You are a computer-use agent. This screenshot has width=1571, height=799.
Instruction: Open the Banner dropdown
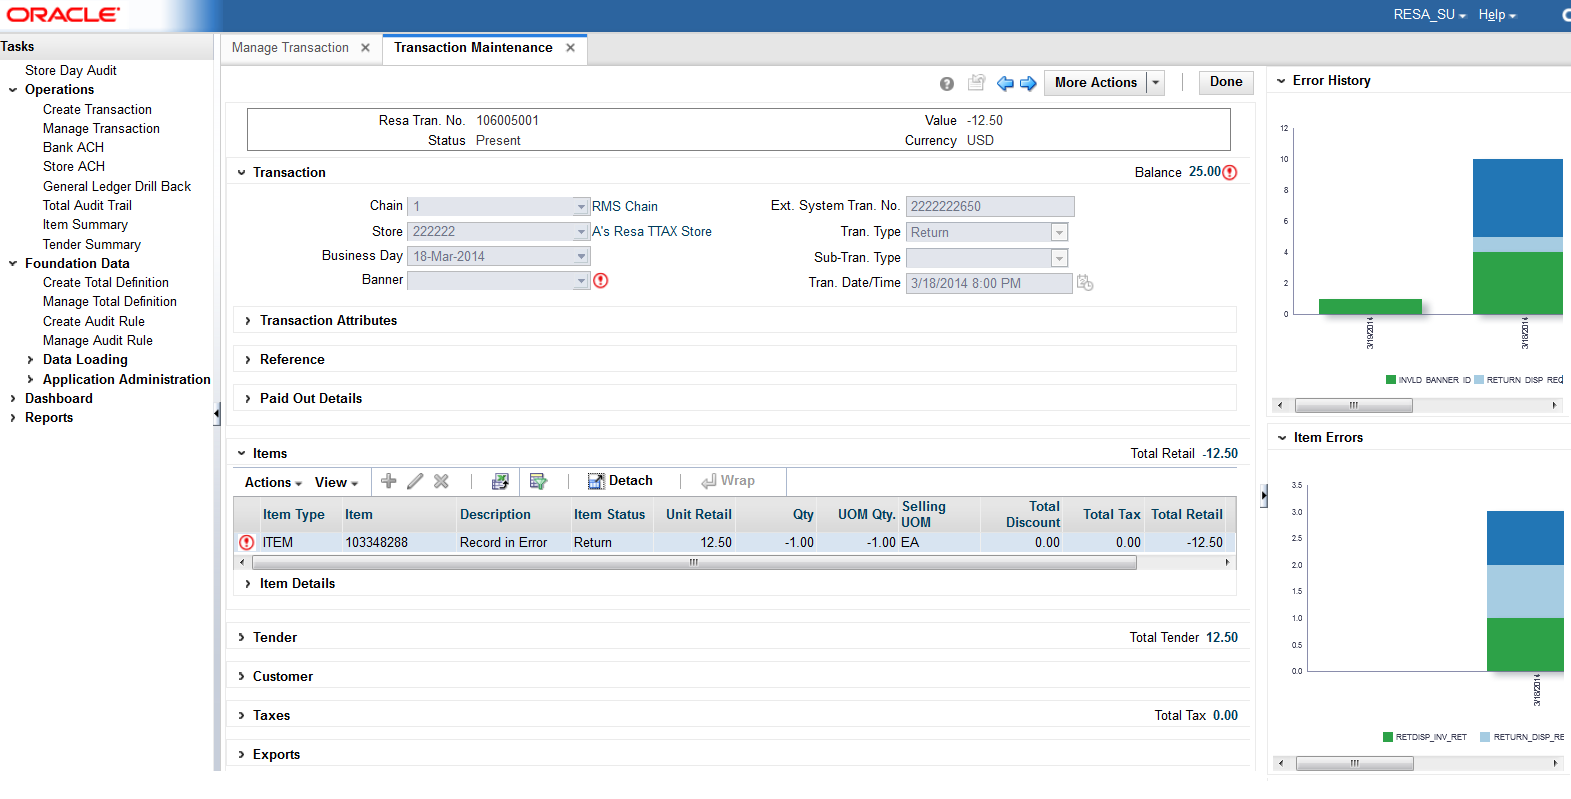[x=581, y=281]
